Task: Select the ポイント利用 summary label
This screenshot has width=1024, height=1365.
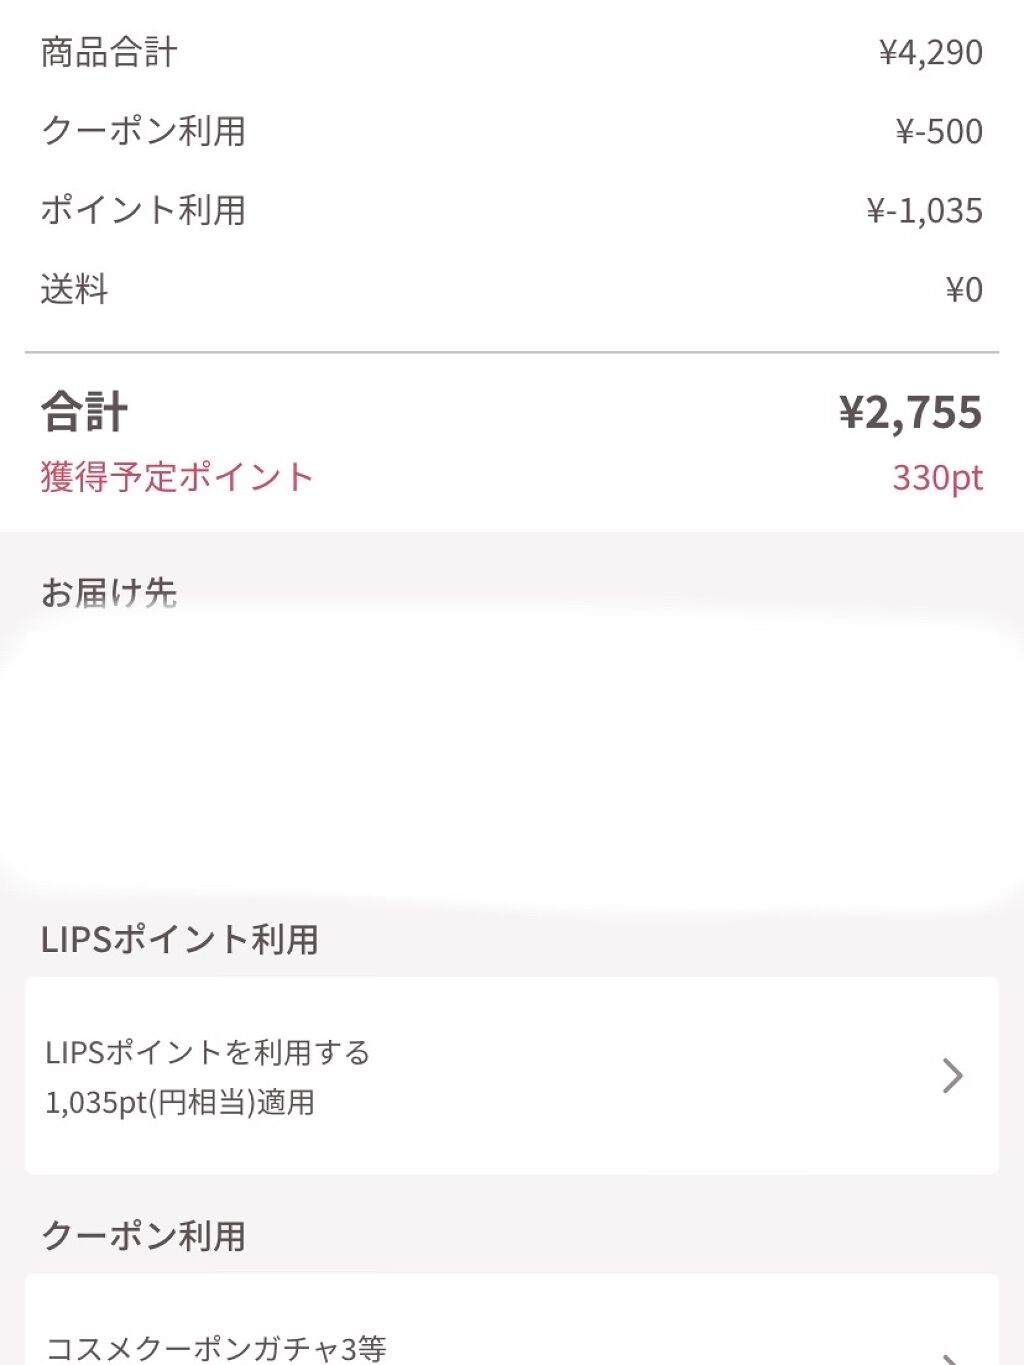Action: pyautogui.click(x=144, y=210)
